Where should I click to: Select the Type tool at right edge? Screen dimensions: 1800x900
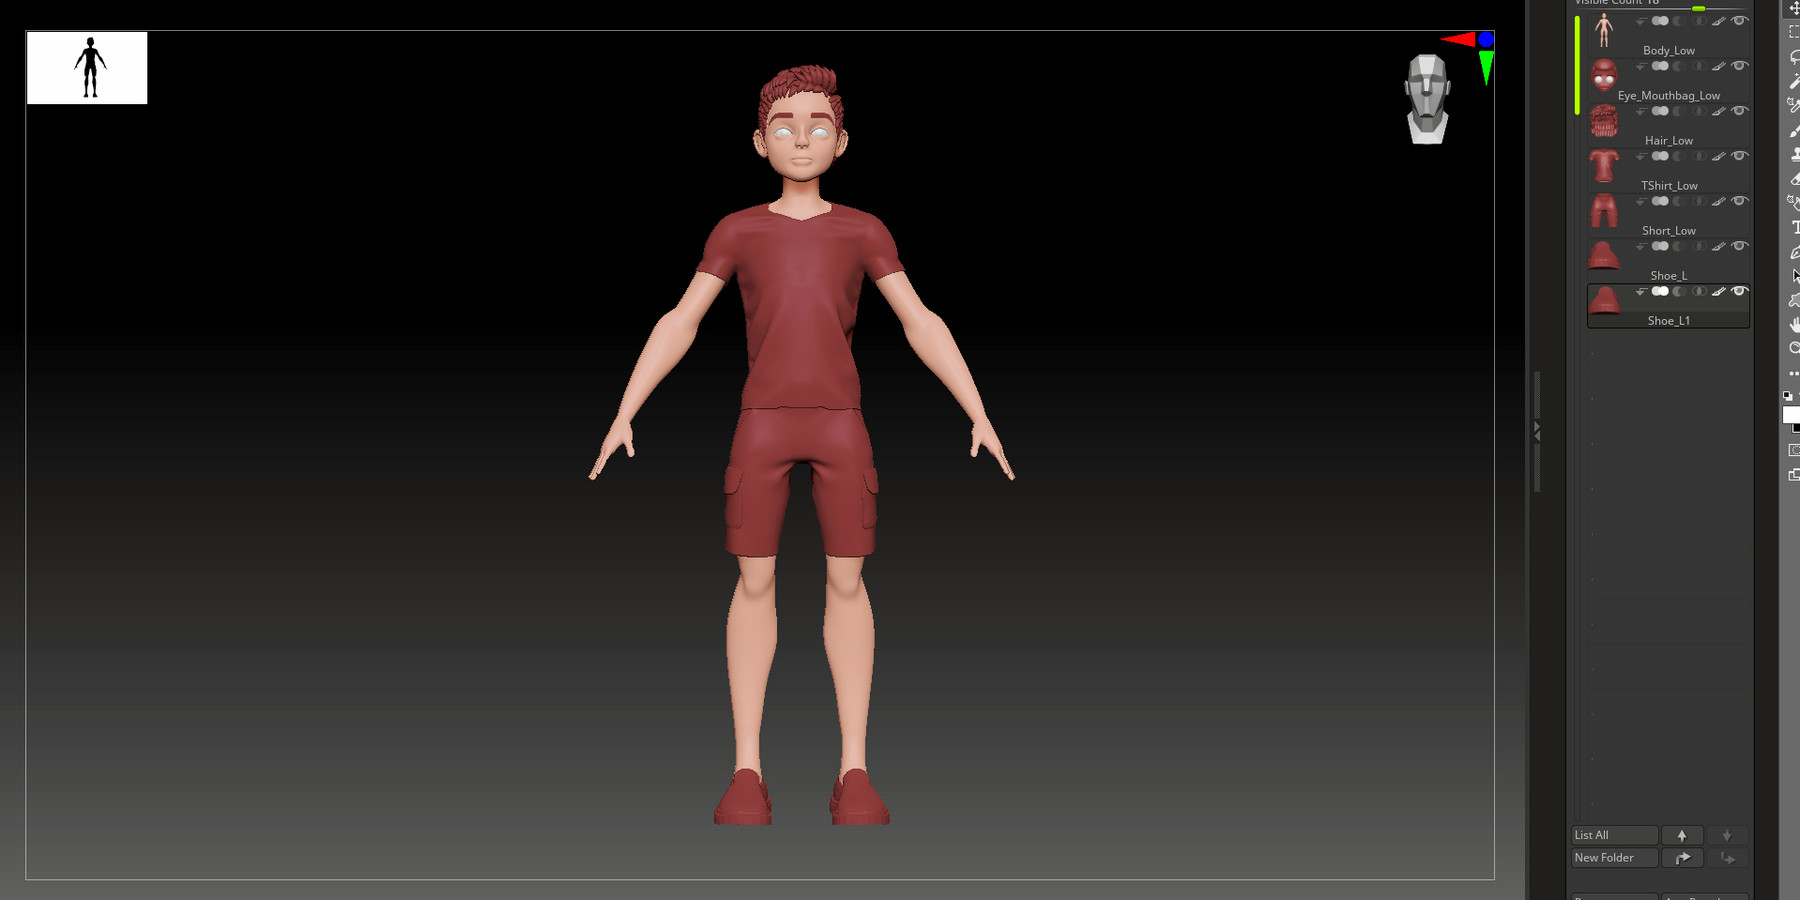1795,227
